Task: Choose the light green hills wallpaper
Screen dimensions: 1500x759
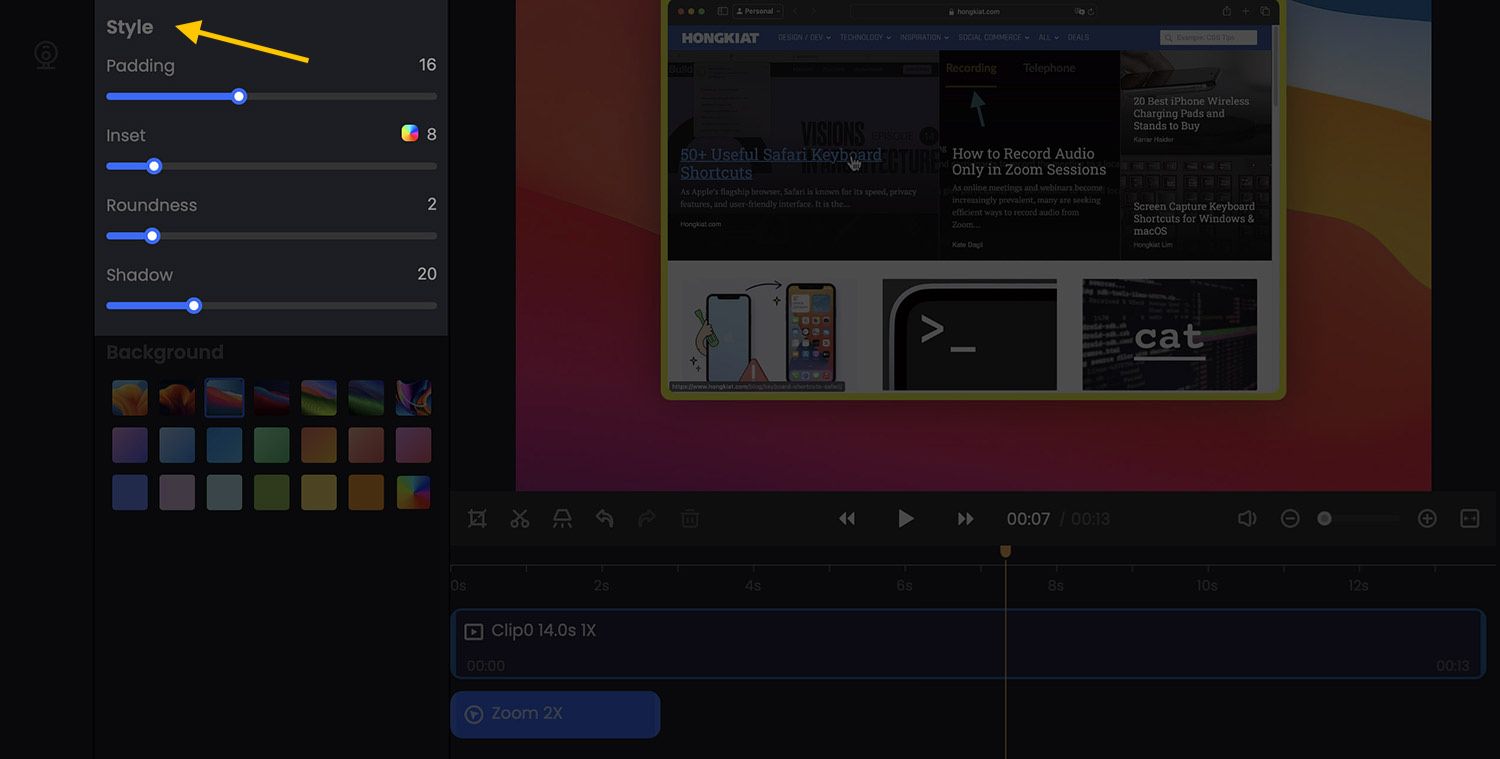Action: click(x=319, y=397)
